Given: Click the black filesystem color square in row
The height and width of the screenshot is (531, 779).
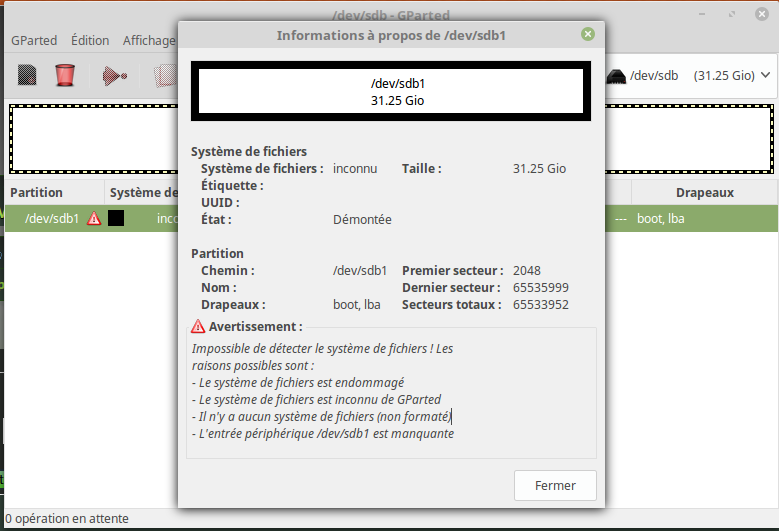Looking at the screenshot, I should [116, 218].
